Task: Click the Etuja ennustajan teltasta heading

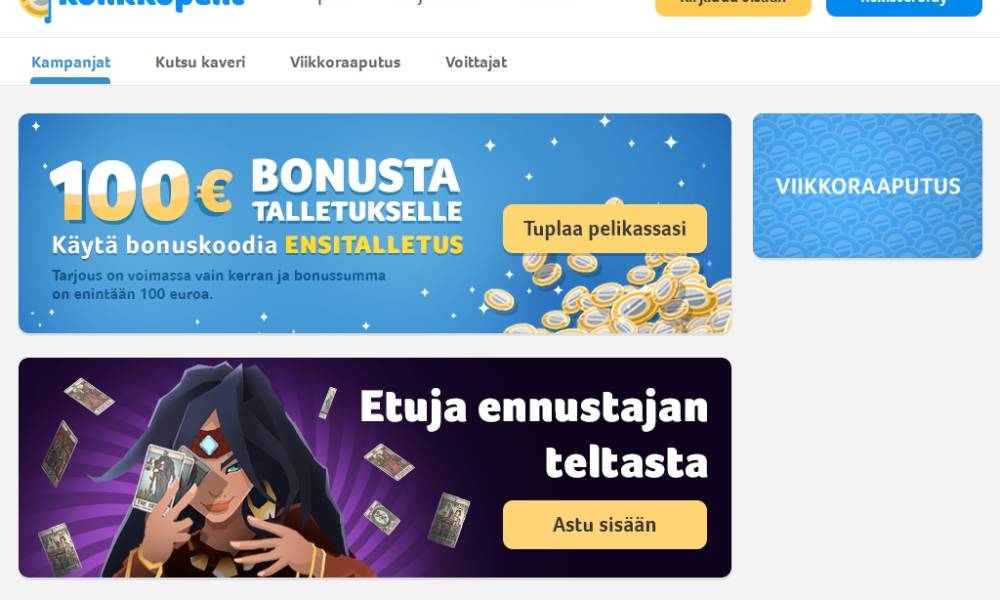Action: 534,434
